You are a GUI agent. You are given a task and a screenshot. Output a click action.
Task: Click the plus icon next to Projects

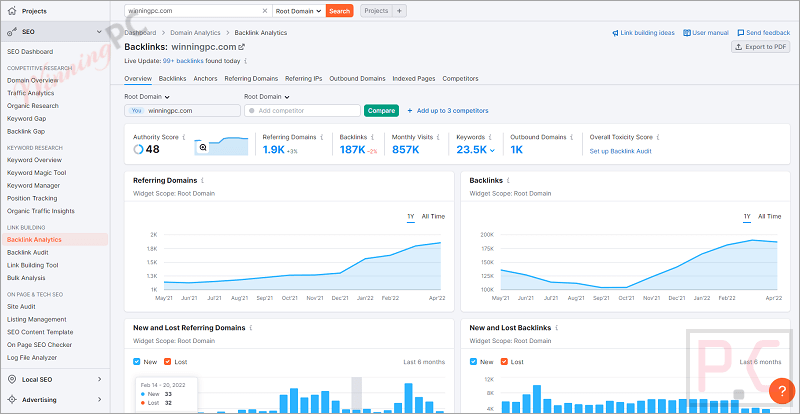399,11
